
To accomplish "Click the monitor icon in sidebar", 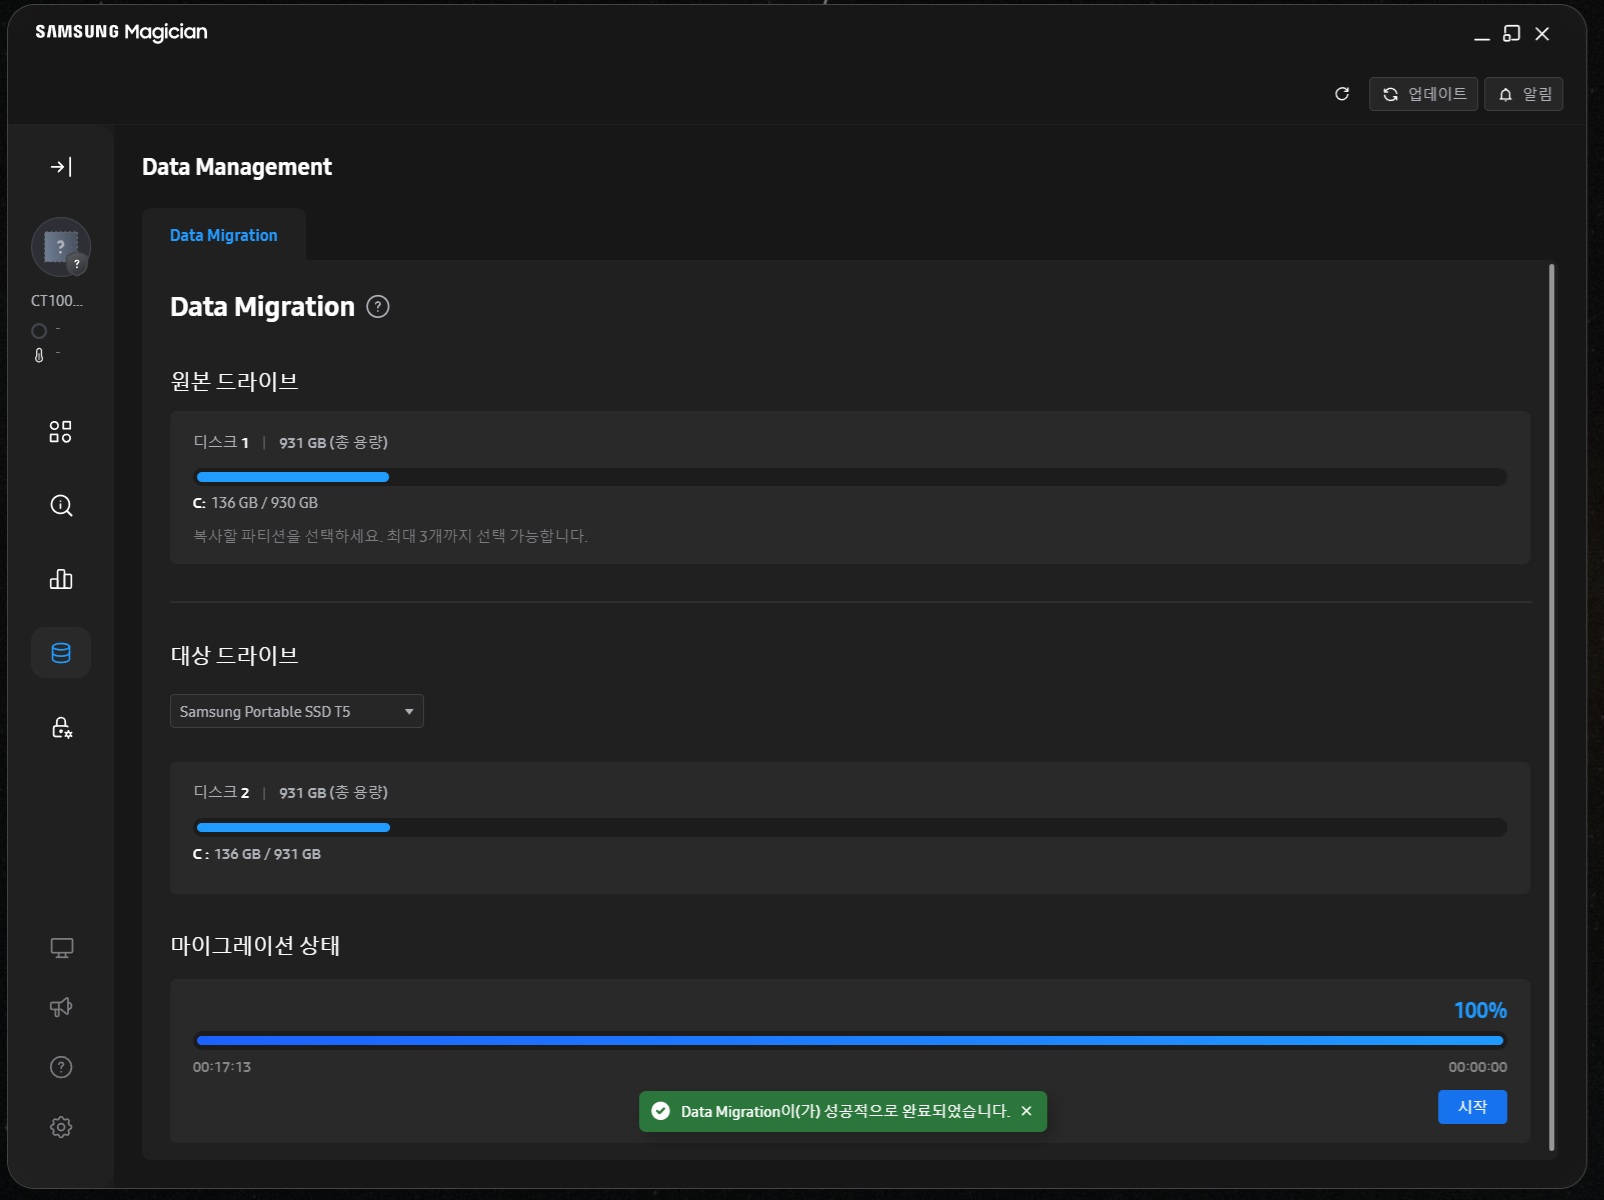I will pos(61,948).
